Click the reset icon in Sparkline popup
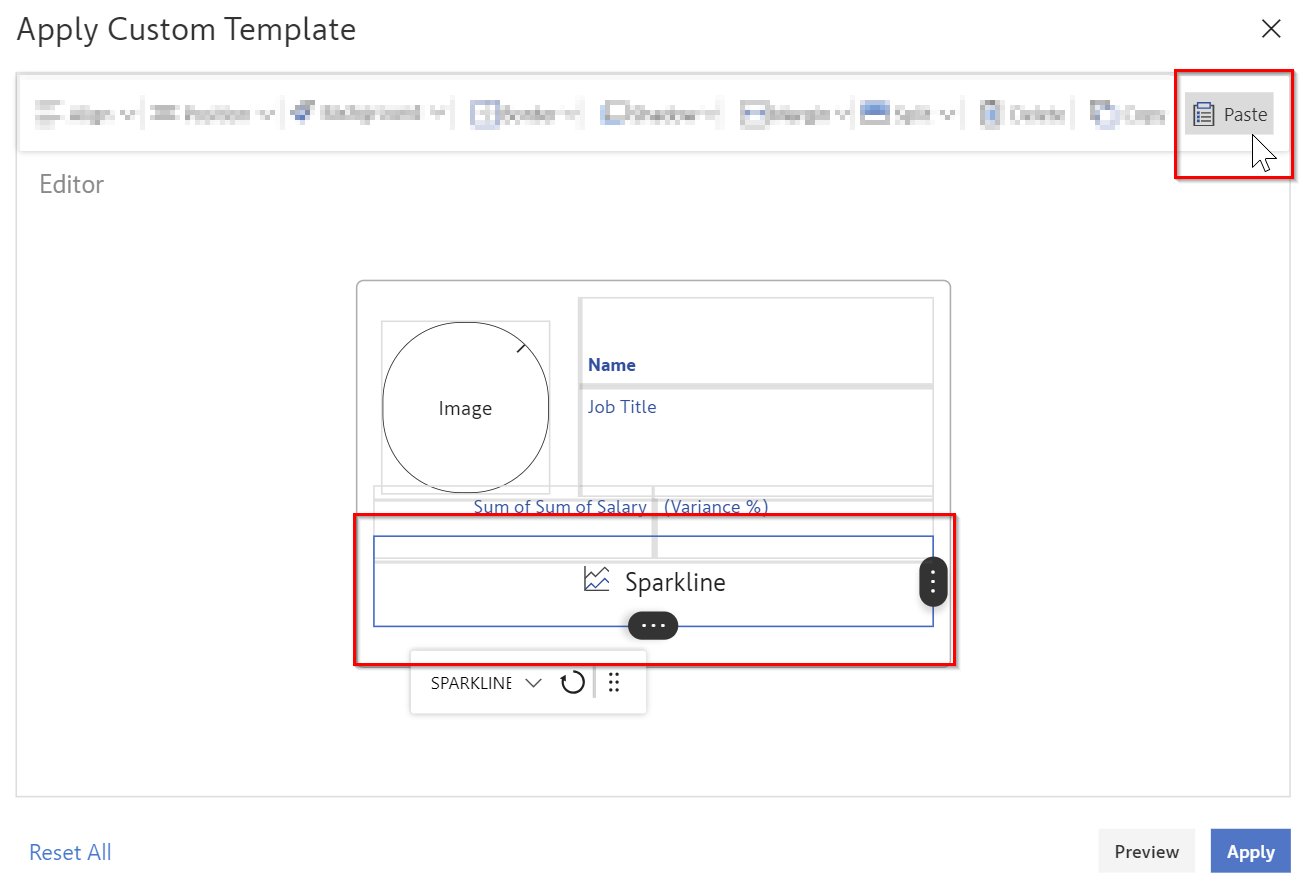Image resolution: width=1303 pixels, height=886 pixels. click(x=572, y=683)
